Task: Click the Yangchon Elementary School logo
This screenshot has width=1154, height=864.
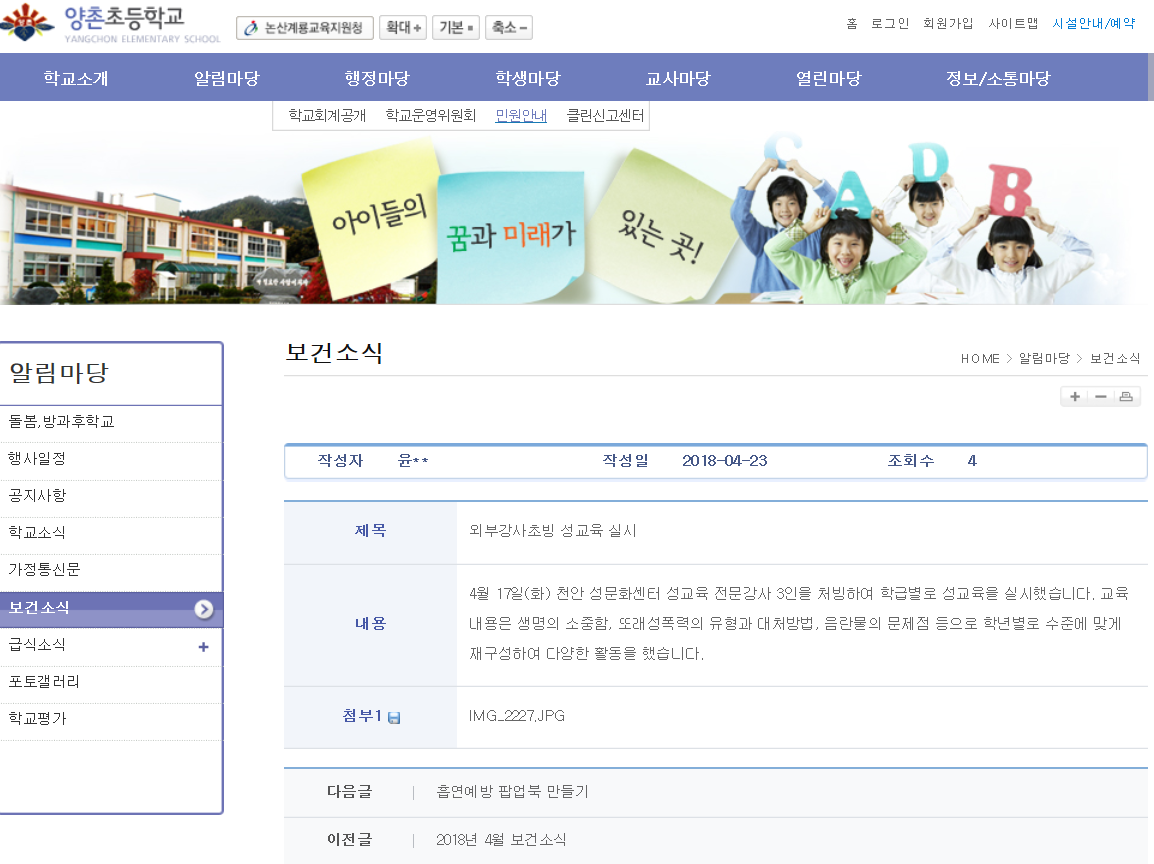Action: click(112, 22)
